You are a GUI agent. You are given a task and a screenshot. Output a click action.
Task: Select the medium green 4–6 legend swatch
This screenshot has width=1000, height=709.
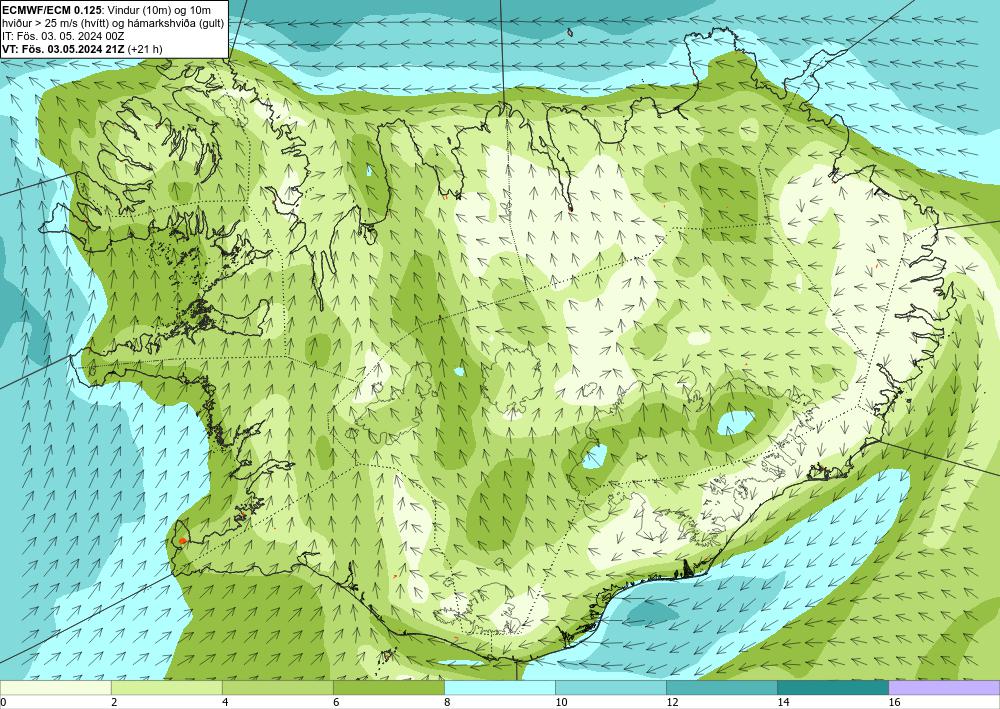tap(277, 687)
